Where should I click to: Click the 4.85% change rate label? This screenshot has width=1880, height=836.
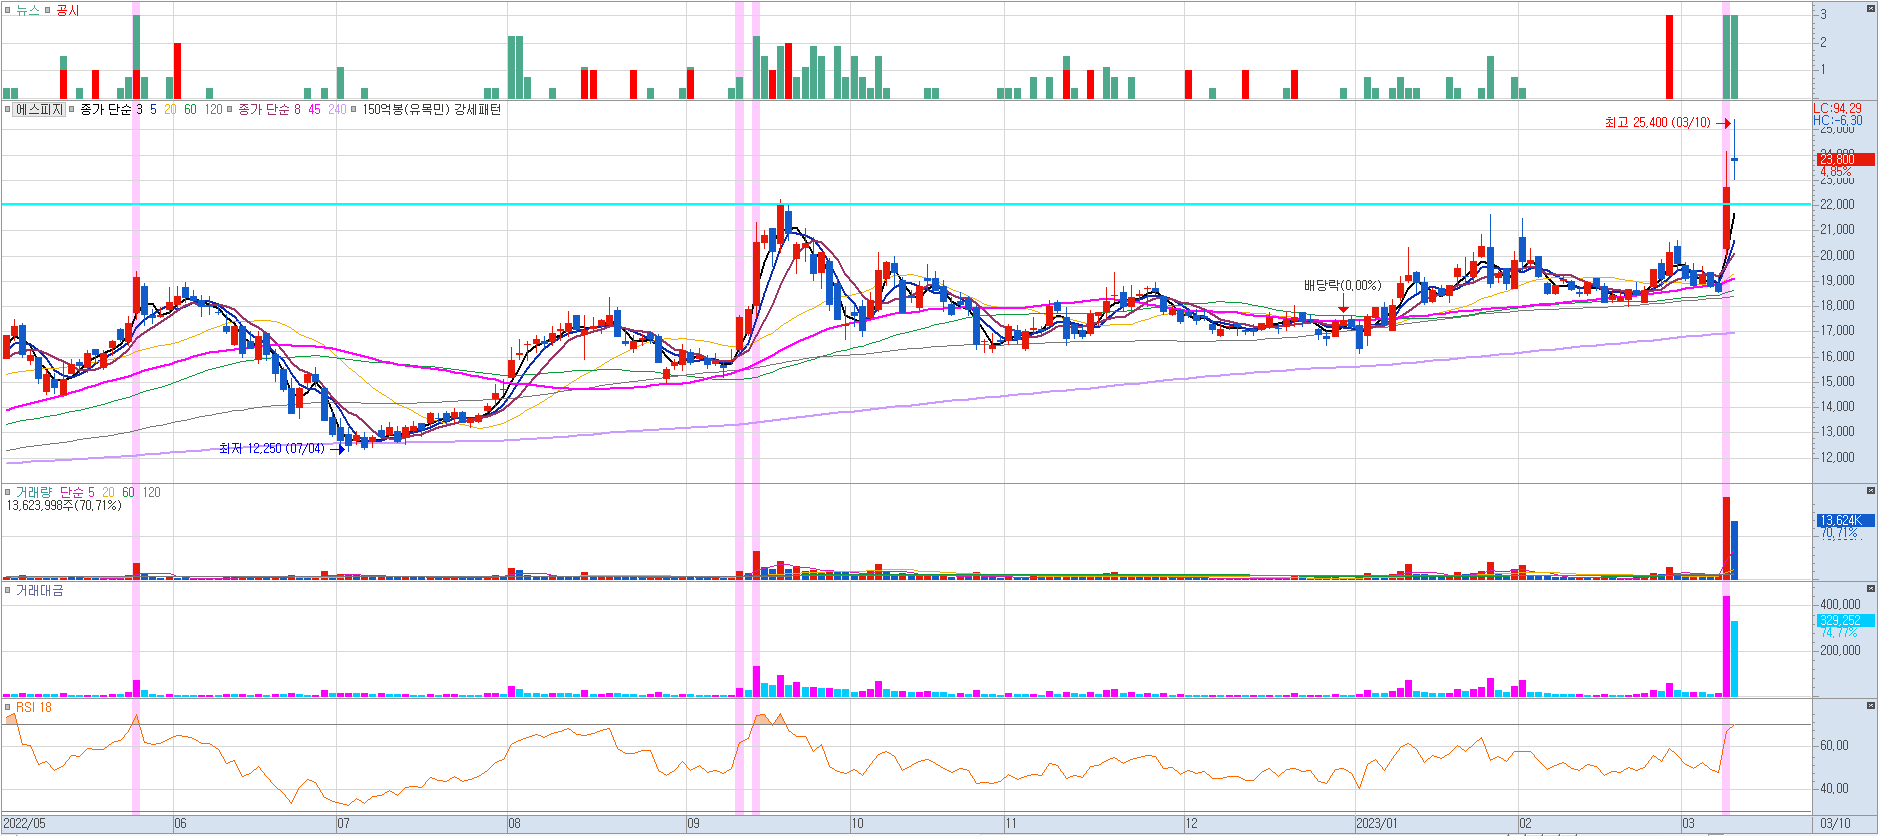click(x=1836, y=172)
